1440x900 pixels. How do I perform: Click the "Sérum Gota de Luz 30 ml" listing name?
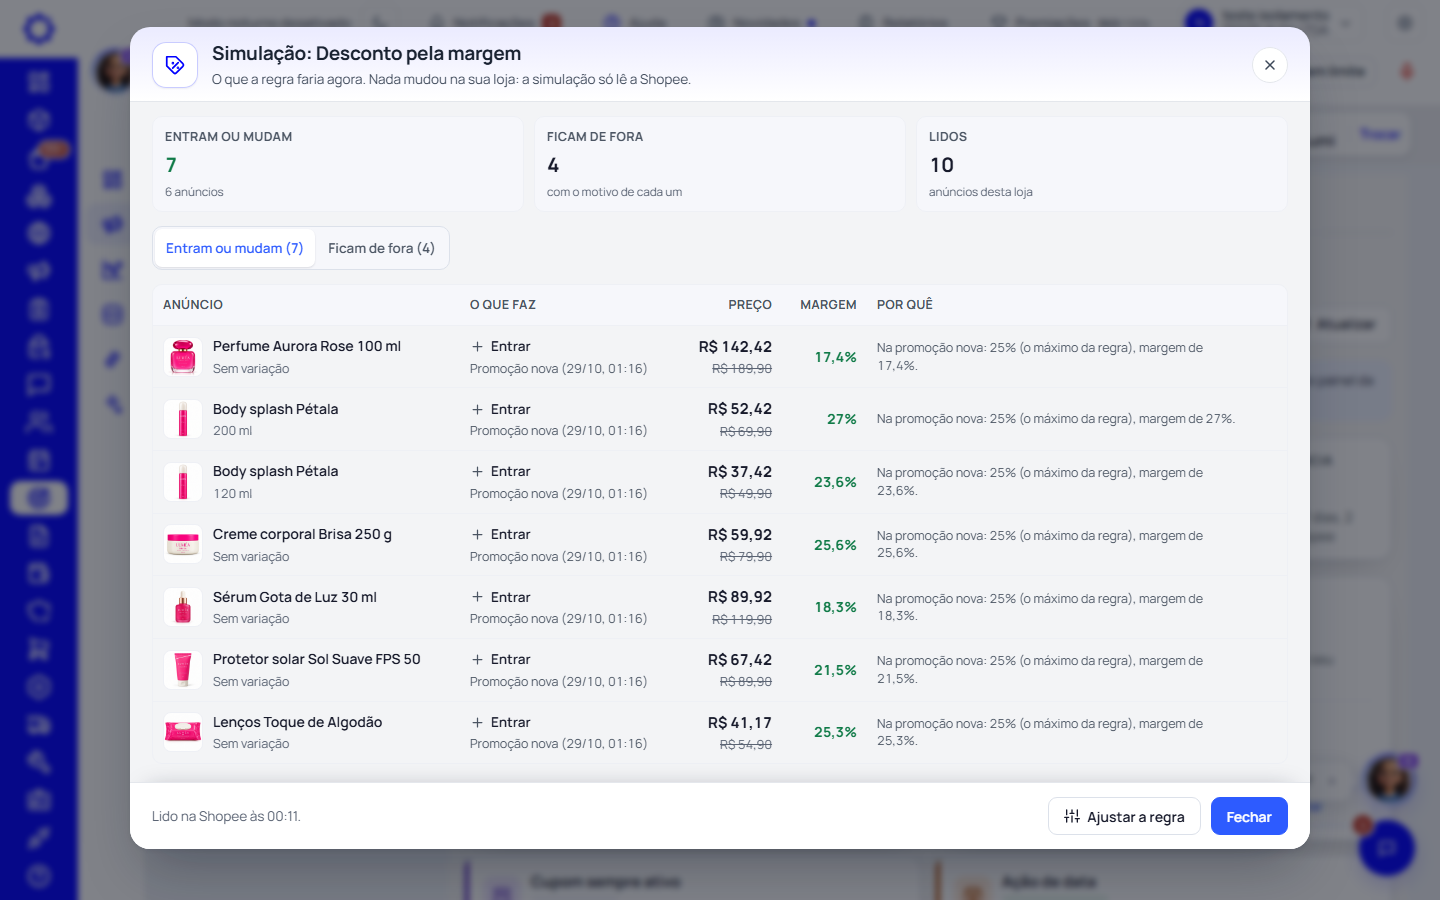295,597
